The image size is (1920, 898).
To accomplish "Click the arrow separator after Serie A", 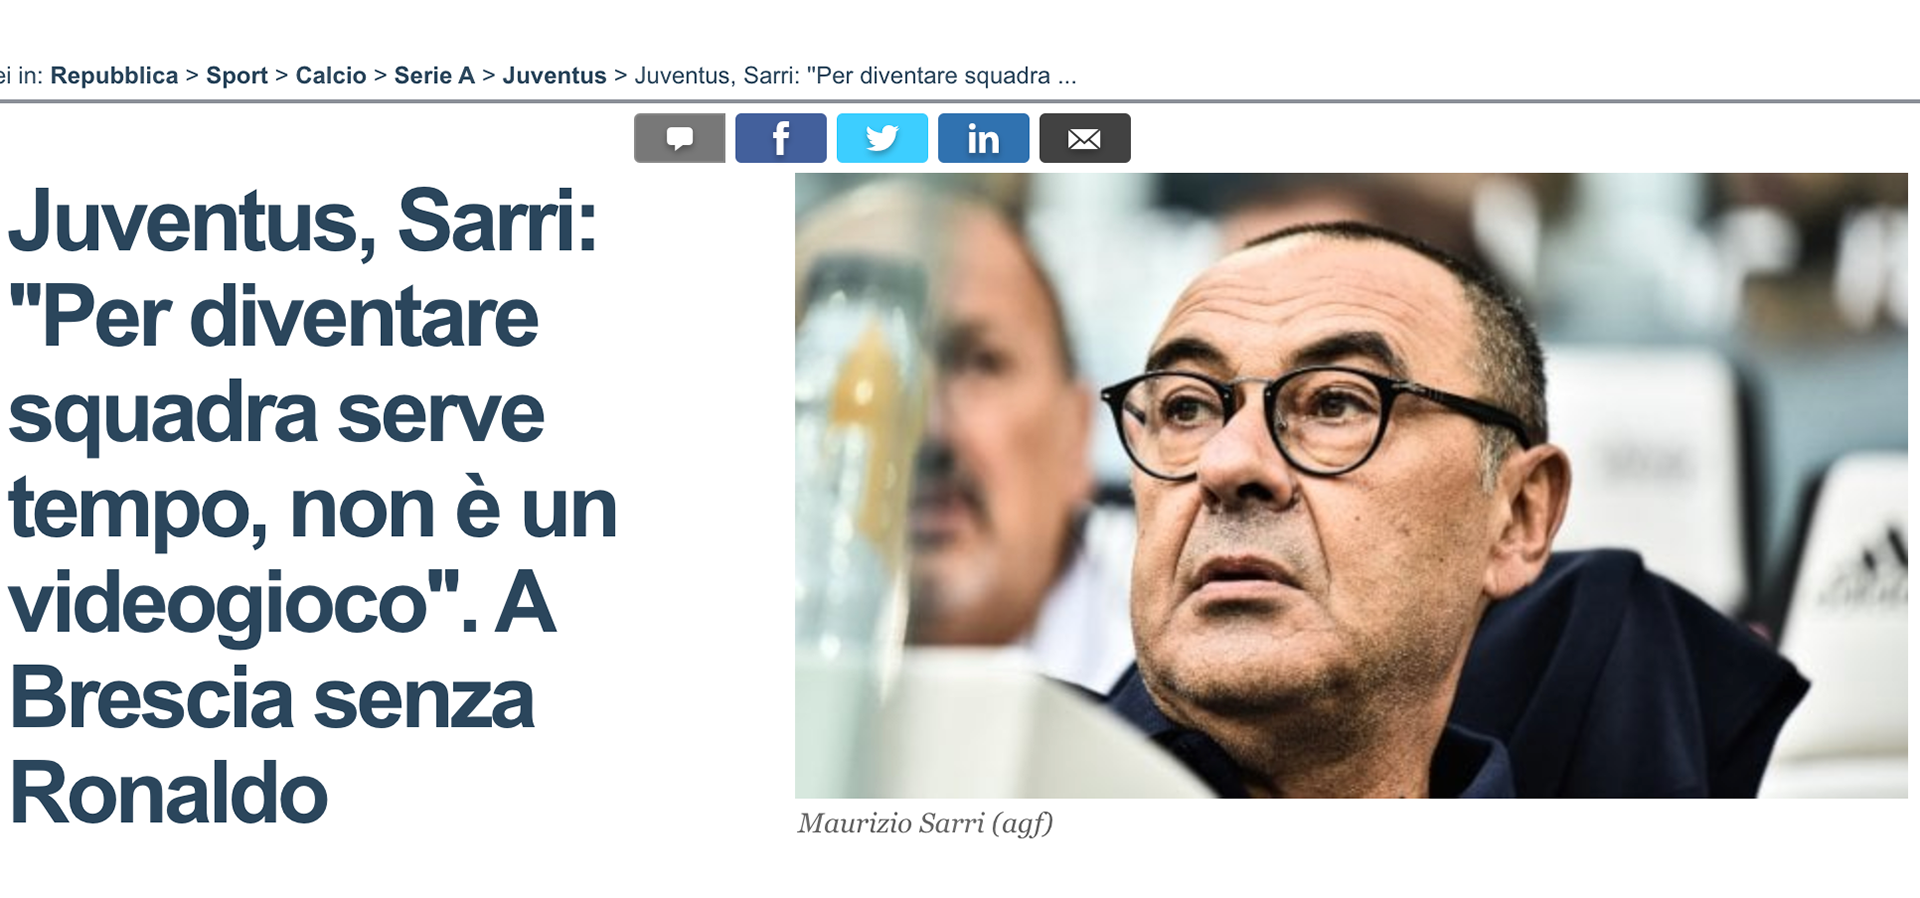I will coord(488,76).
